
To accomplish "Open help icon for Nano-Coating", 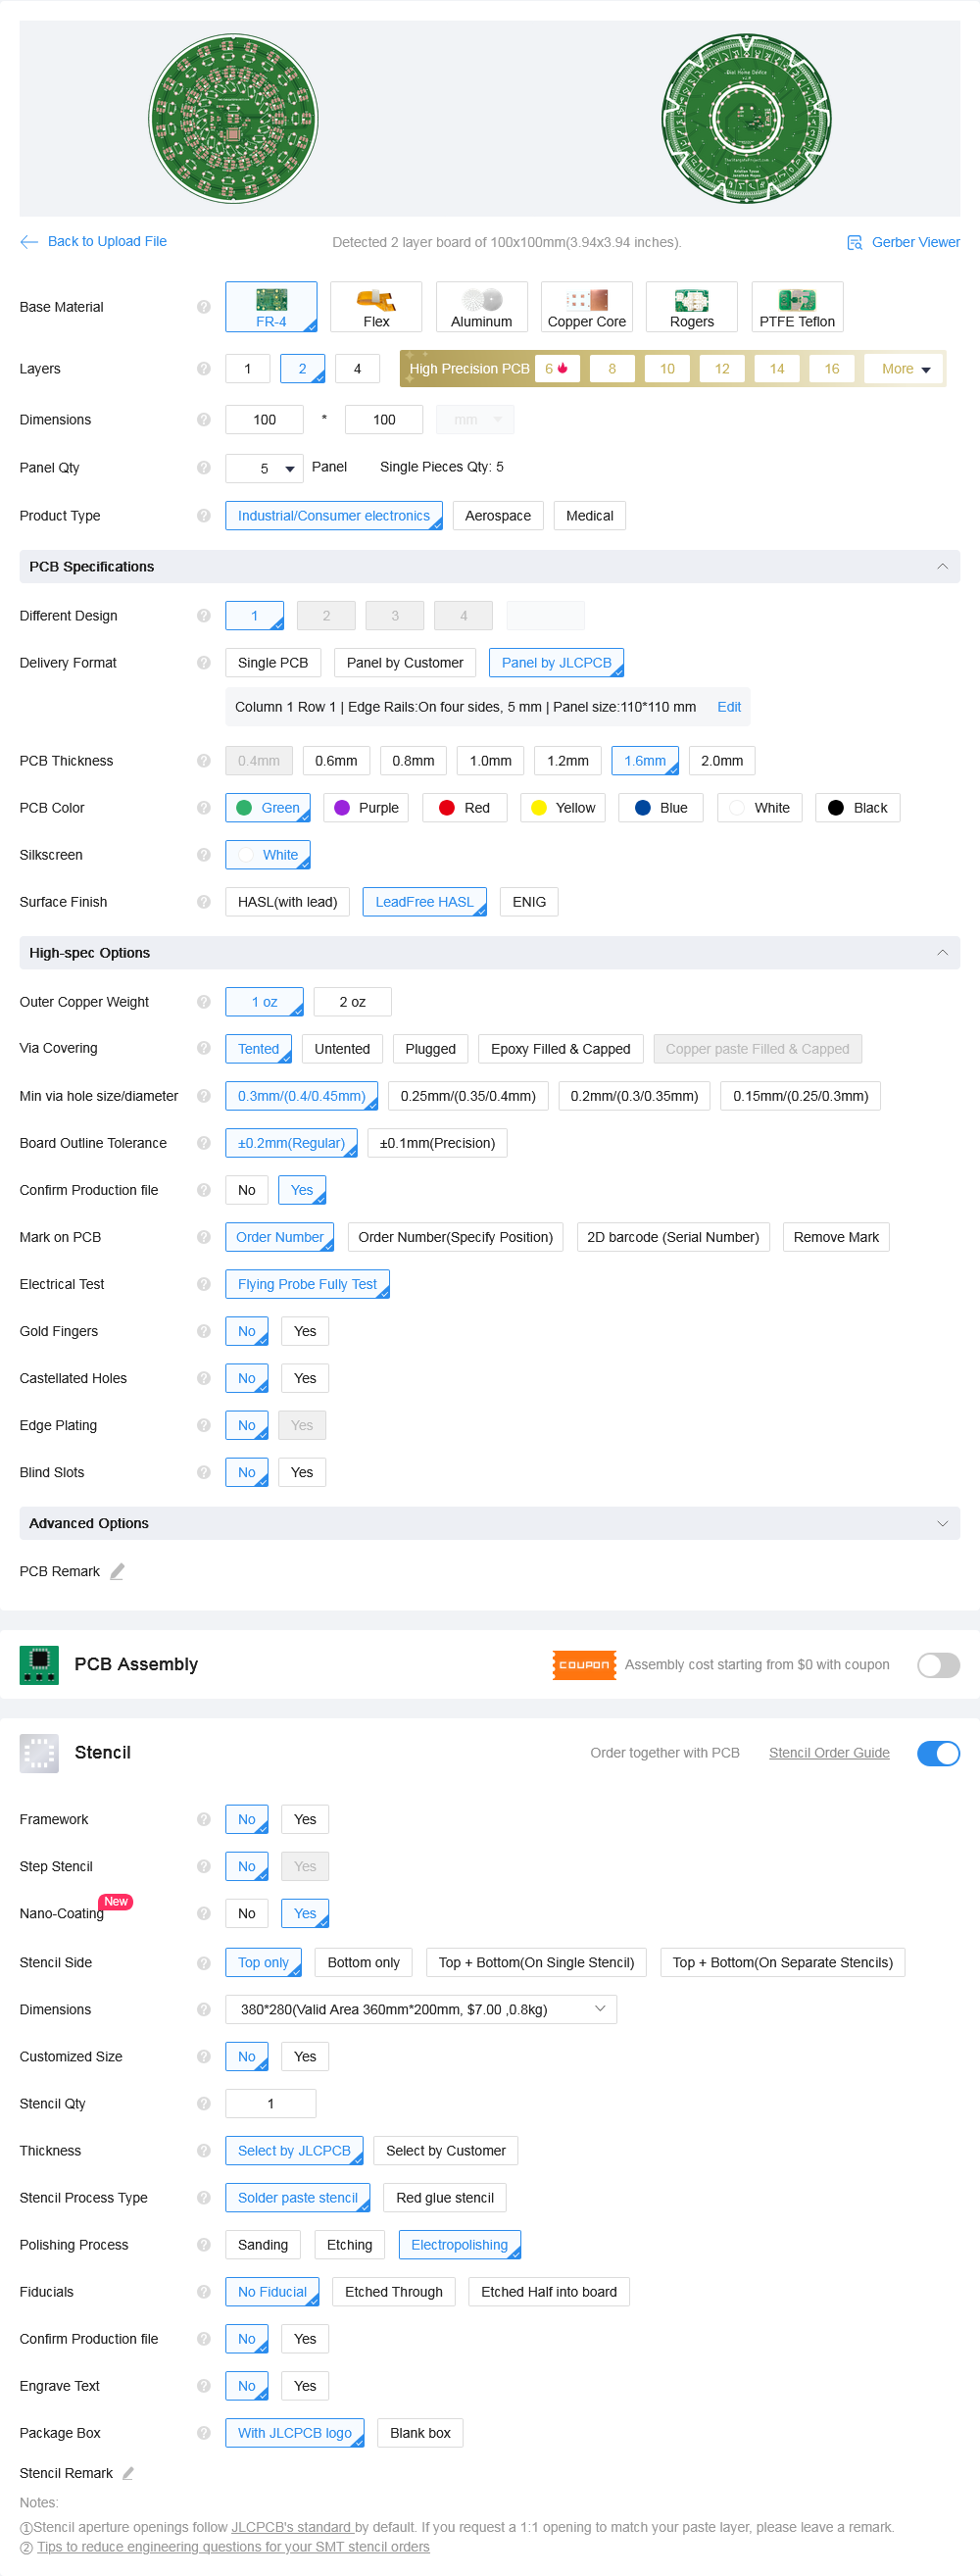I will 204,1913.
